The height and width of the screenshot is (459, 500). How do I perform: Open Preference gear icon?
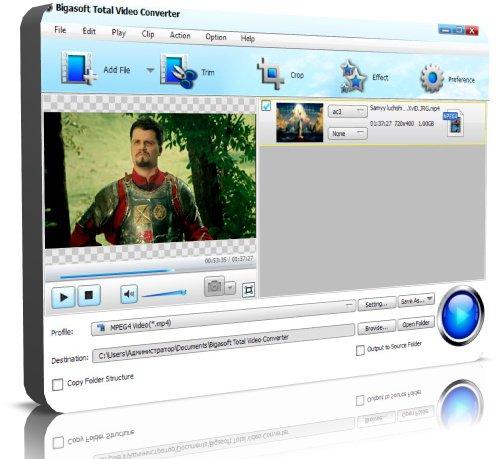432,79
